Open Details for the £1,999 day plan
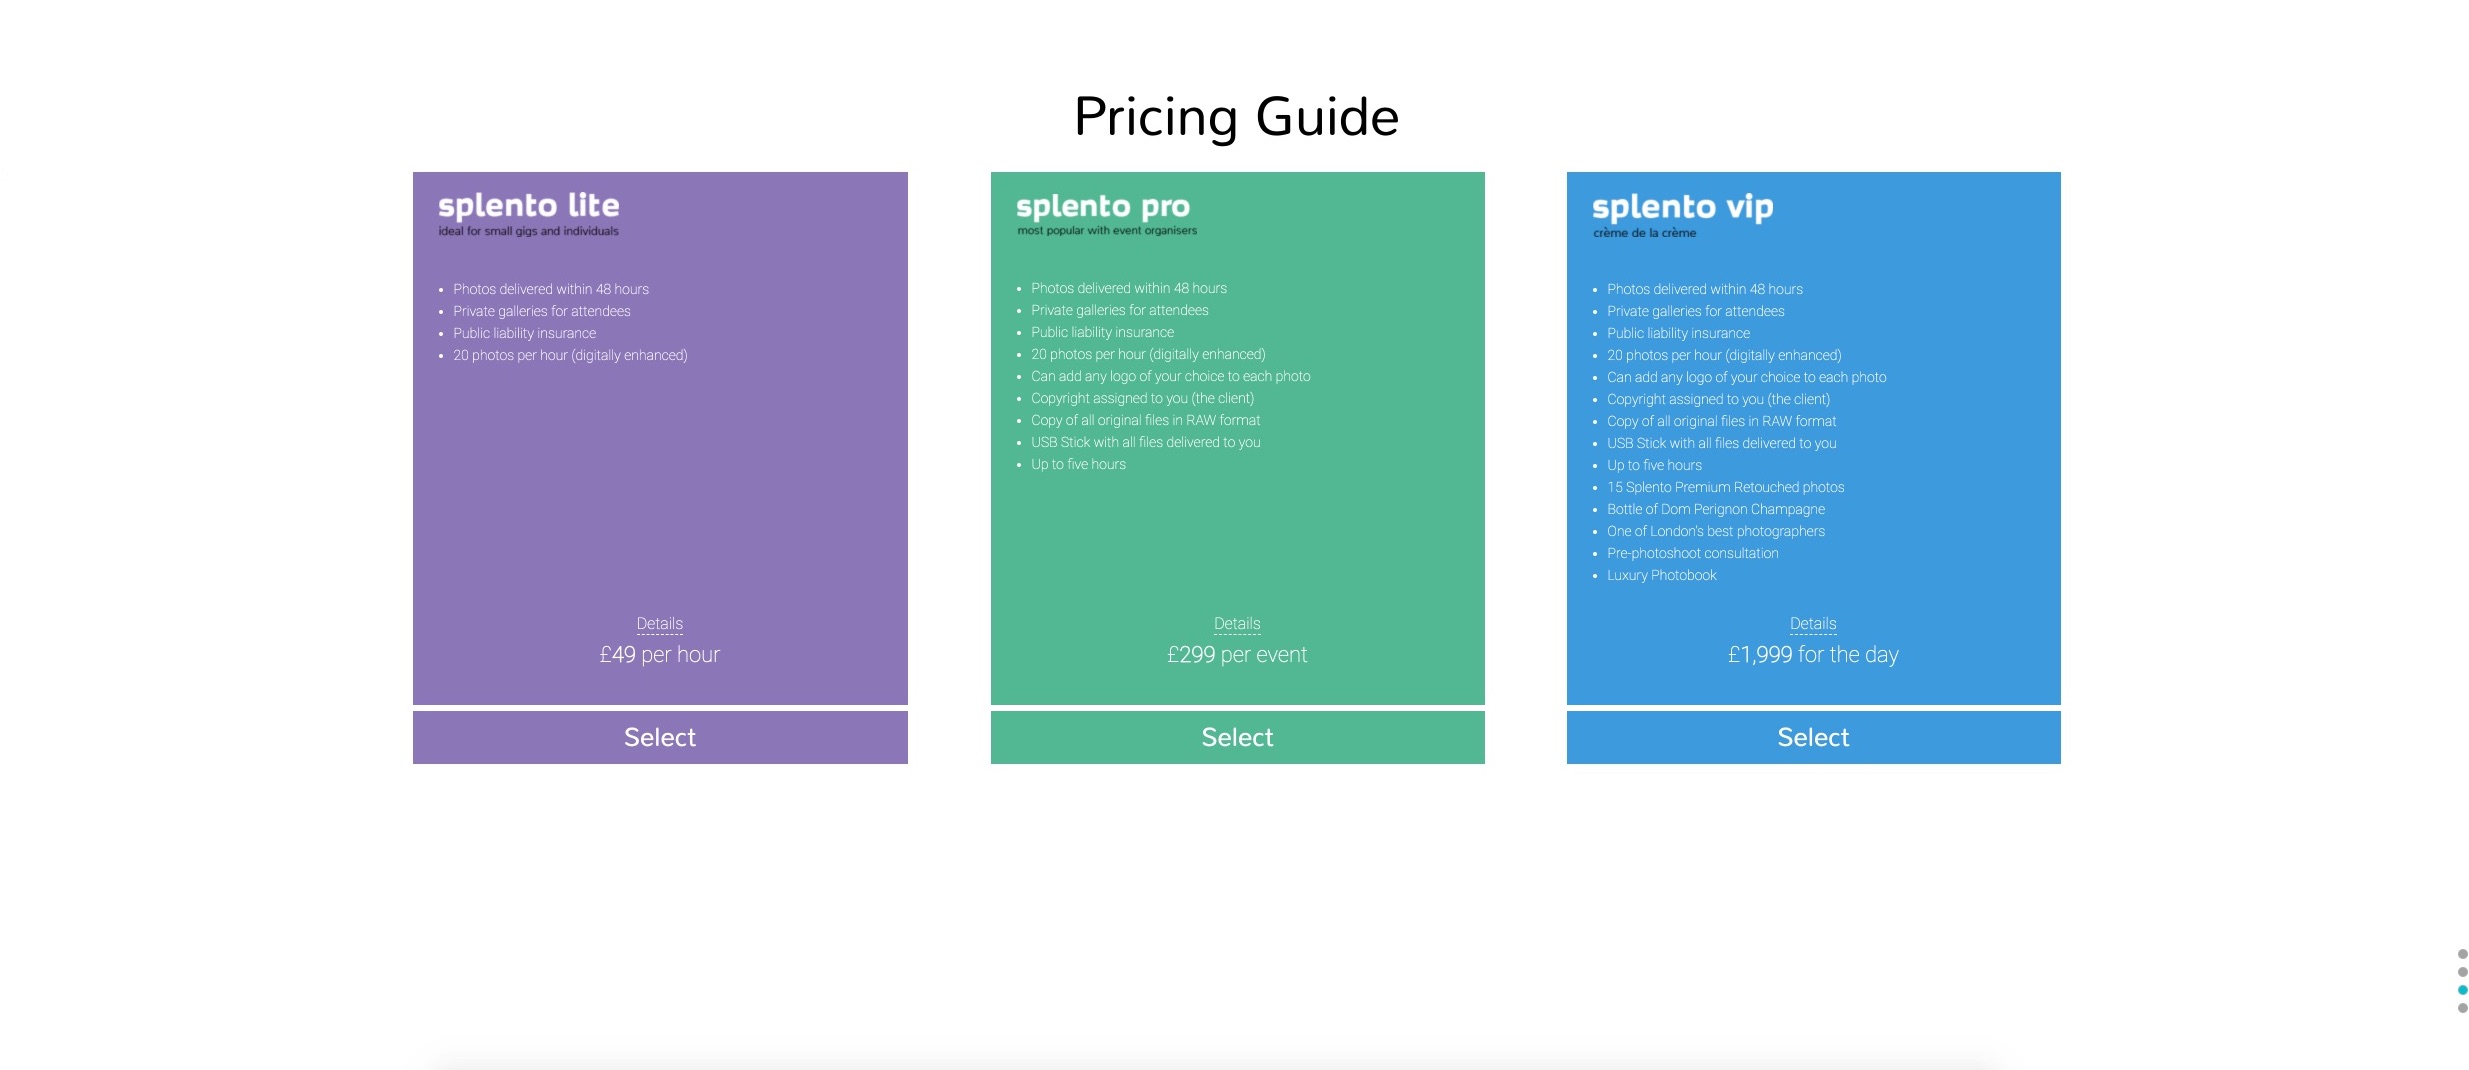 [x=1813, y=624]
